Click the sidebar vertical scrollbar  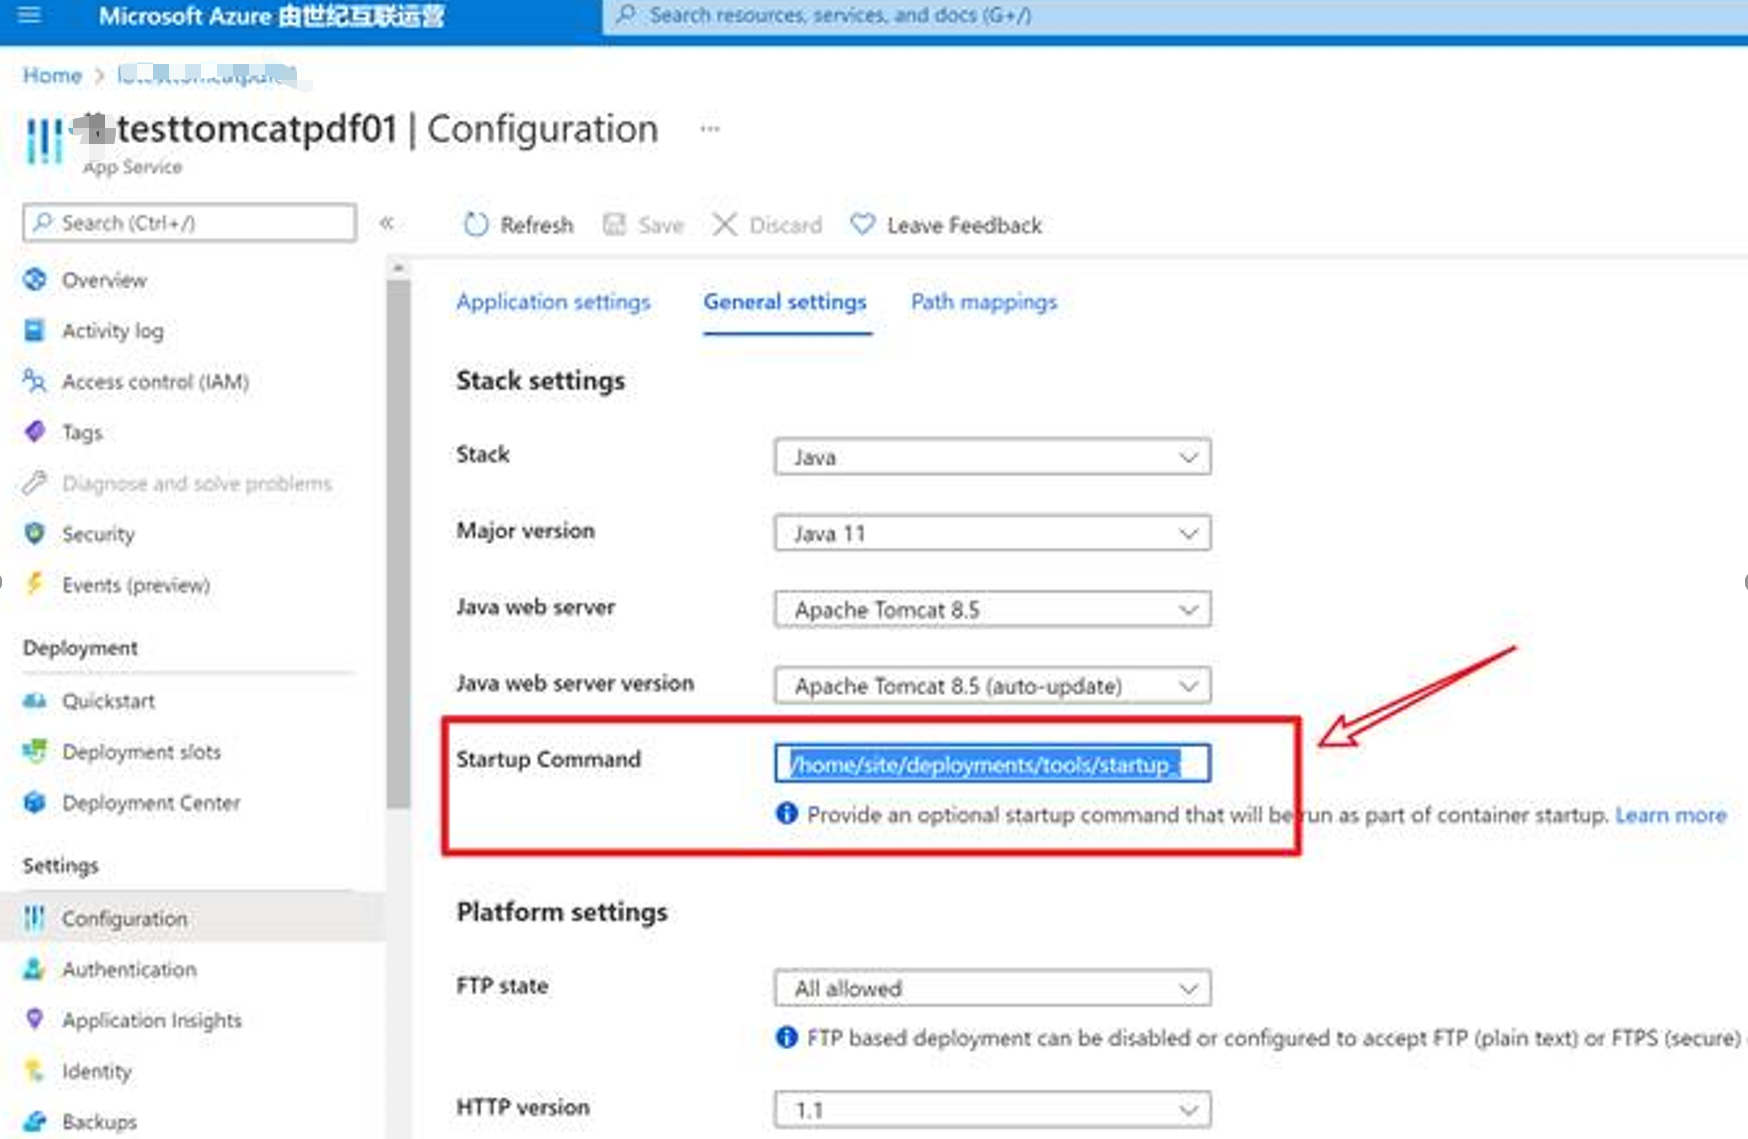pos(398,540)
